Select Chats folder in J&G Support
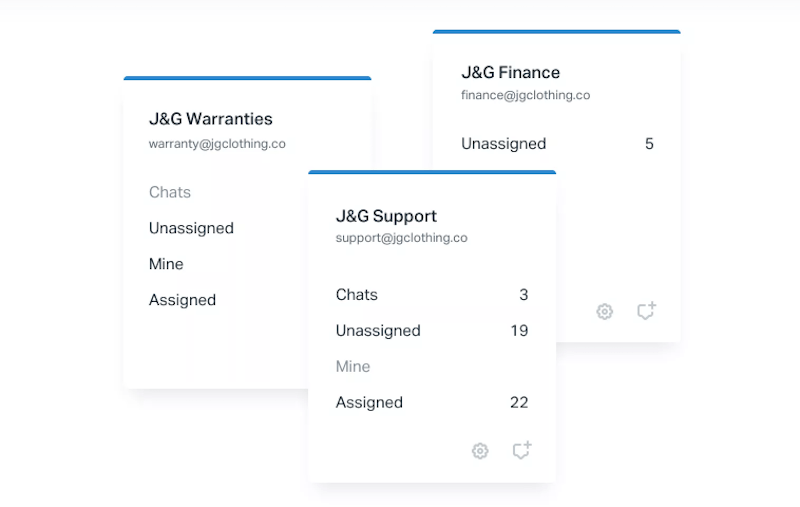The width and height of the screenshot is (800, 507). pyautogui.click(x=357, y=295)
